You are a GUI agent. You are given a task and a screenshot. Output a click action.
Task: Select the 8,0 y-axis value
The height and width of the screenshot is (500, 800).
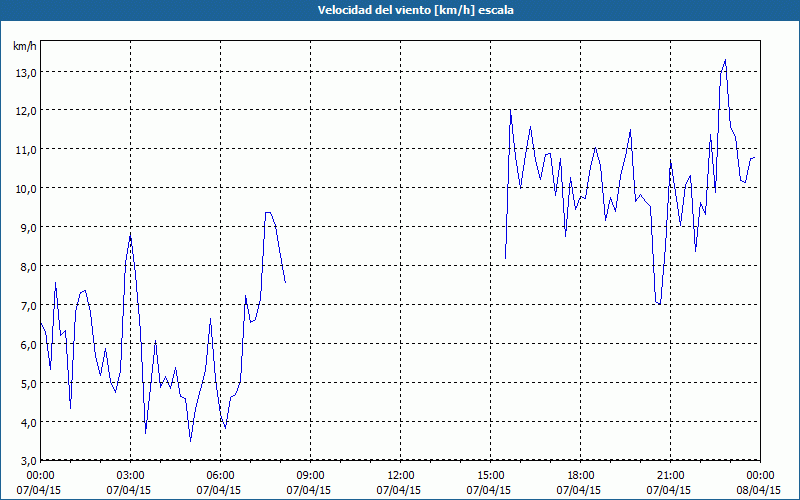[x=29, y=267]
